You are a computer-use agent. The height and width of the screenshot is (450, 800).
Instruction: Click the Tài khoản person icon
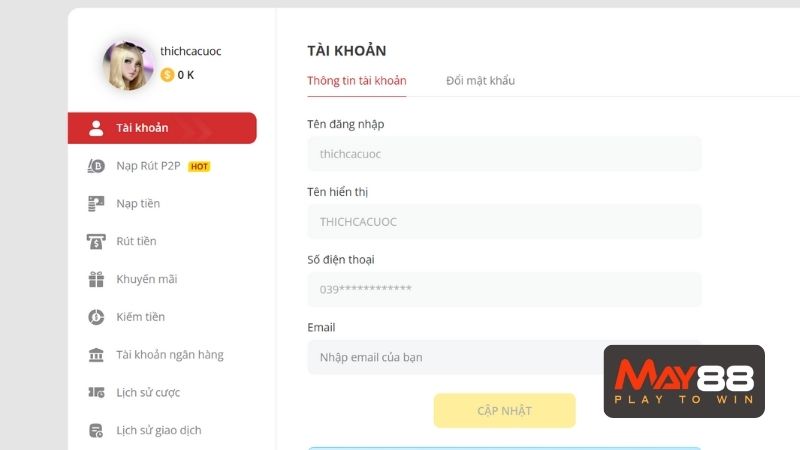96,128
